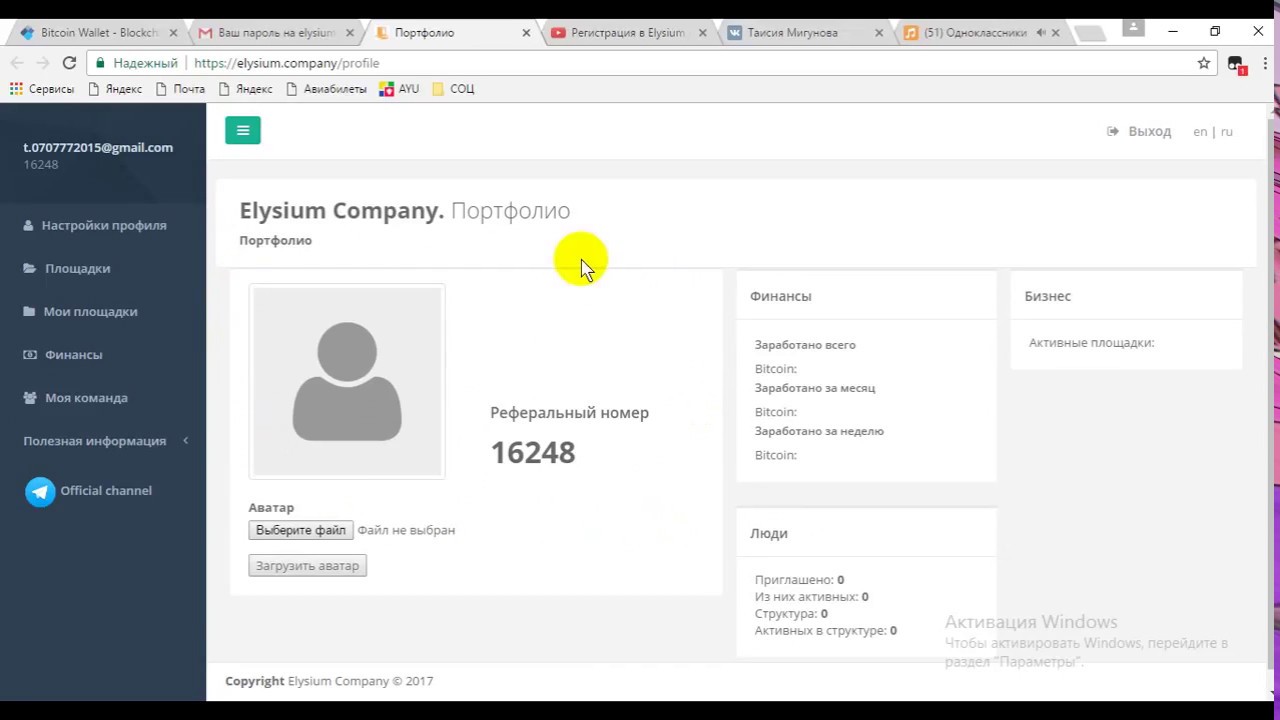
Task: Click the Telegram Official channel icon
Action: 40,491
